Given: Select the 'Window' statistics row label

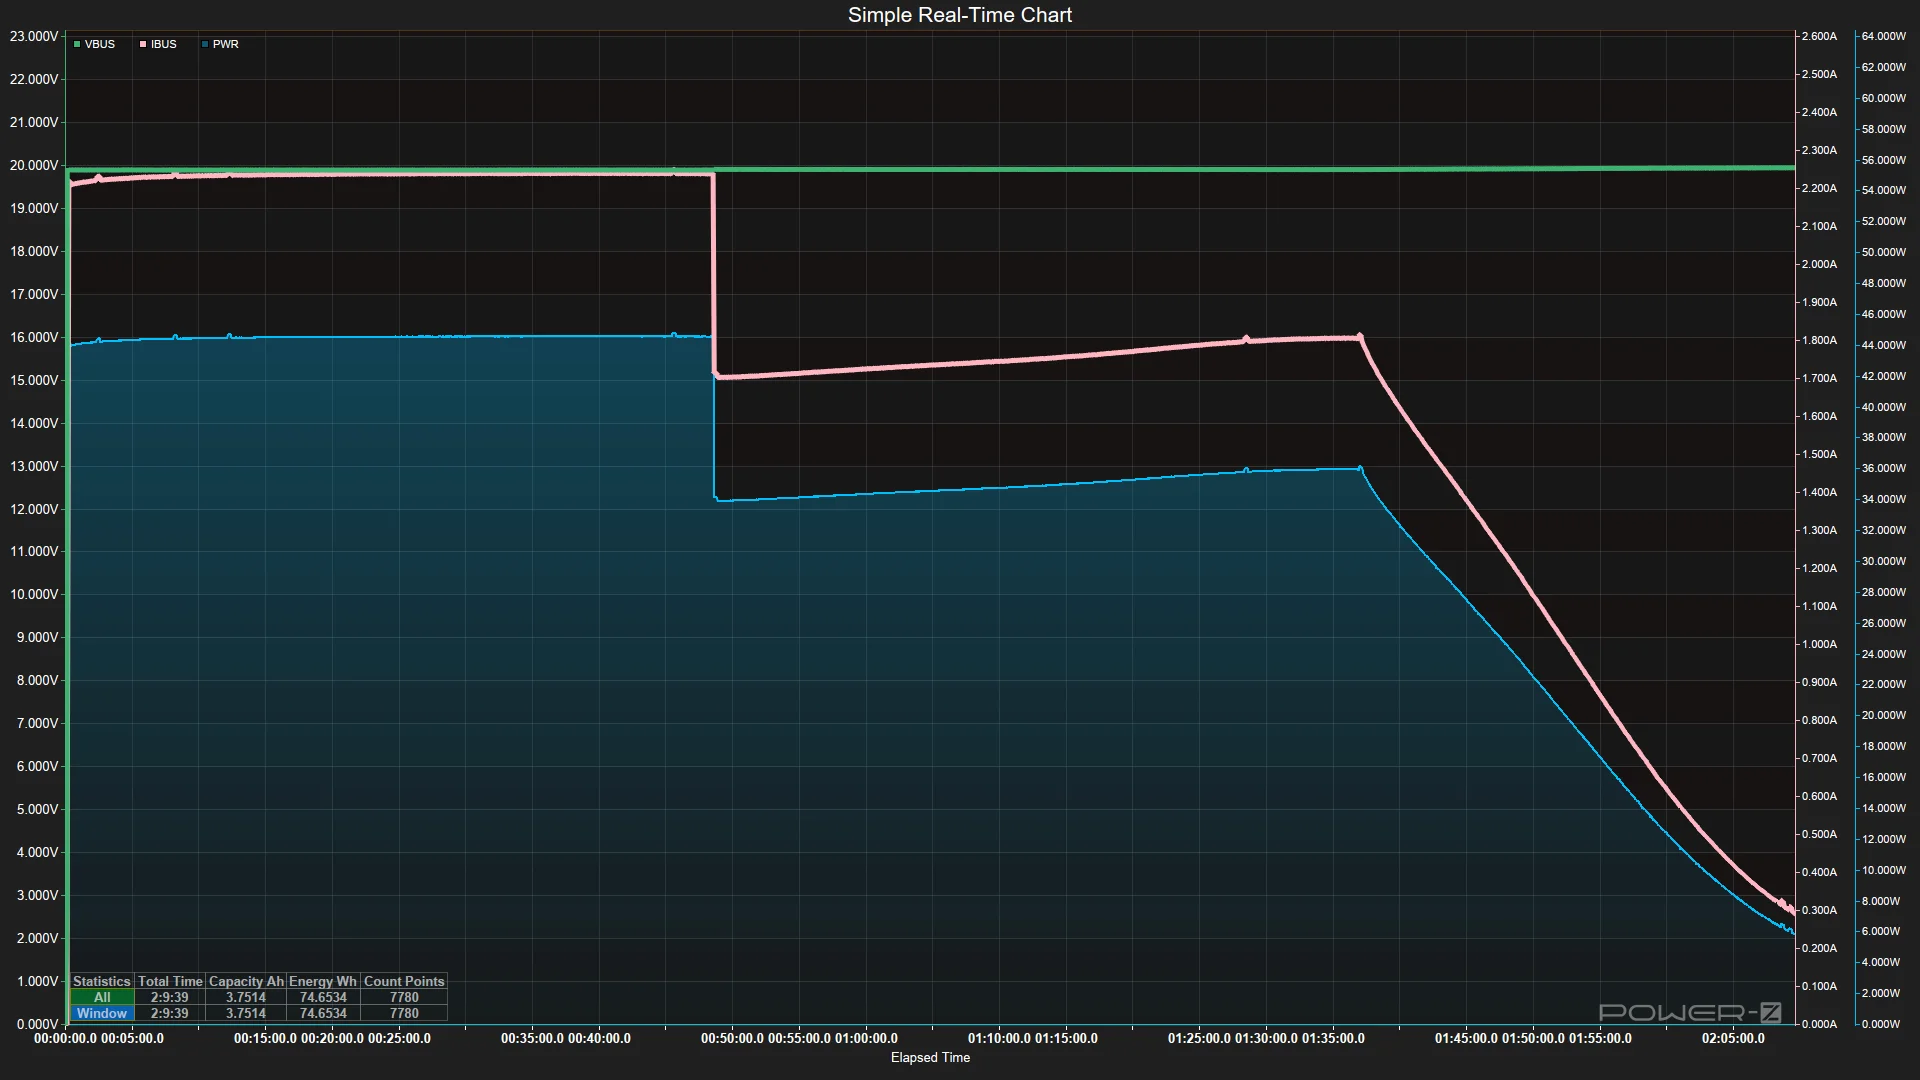Looking at the screenshot, I should tap(102, 1013).
